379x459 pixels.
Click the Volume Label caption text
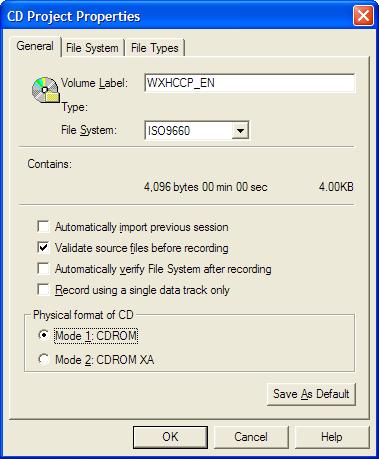point(94,83)
